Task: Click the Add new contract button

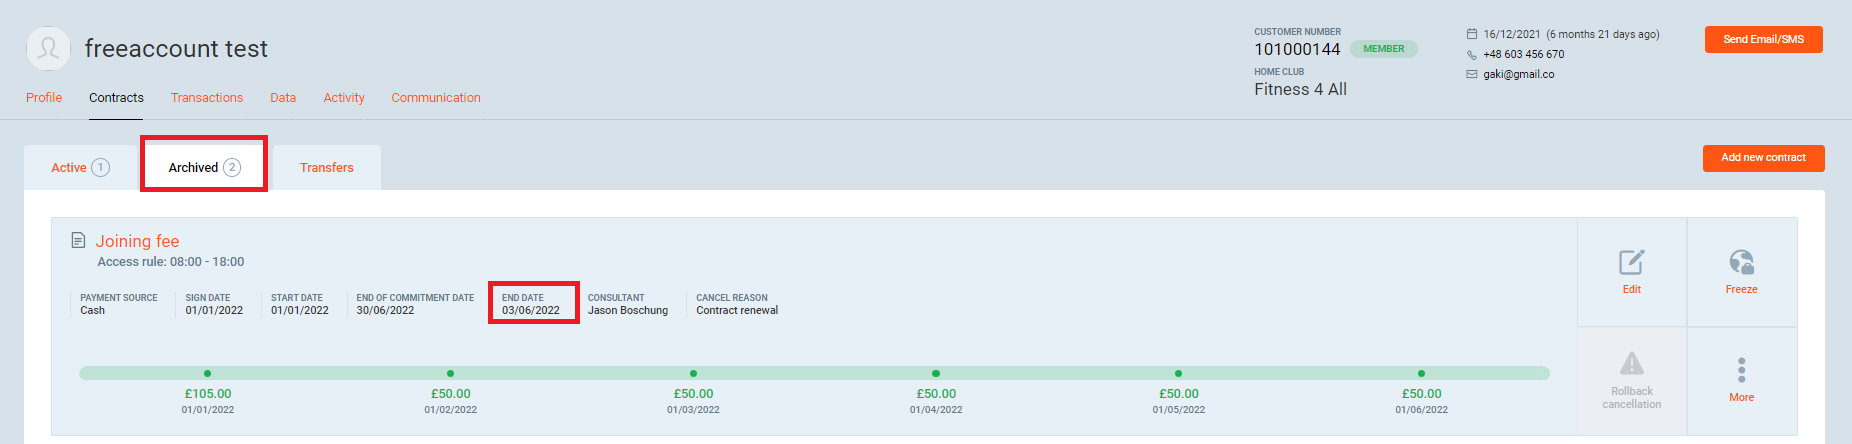Action: point(1763,158)
